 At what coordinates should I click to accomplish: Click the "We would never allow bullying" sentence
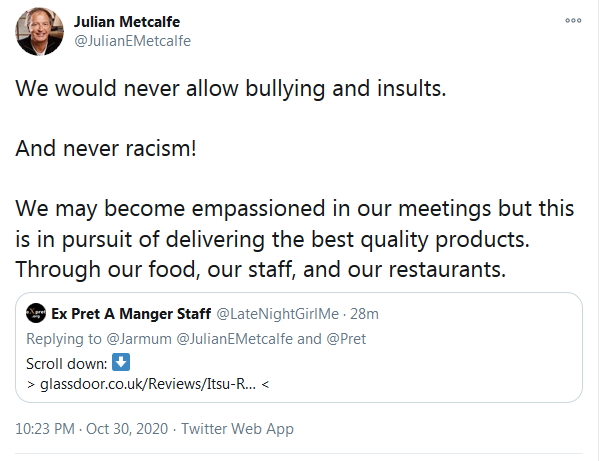click(229, 87)
